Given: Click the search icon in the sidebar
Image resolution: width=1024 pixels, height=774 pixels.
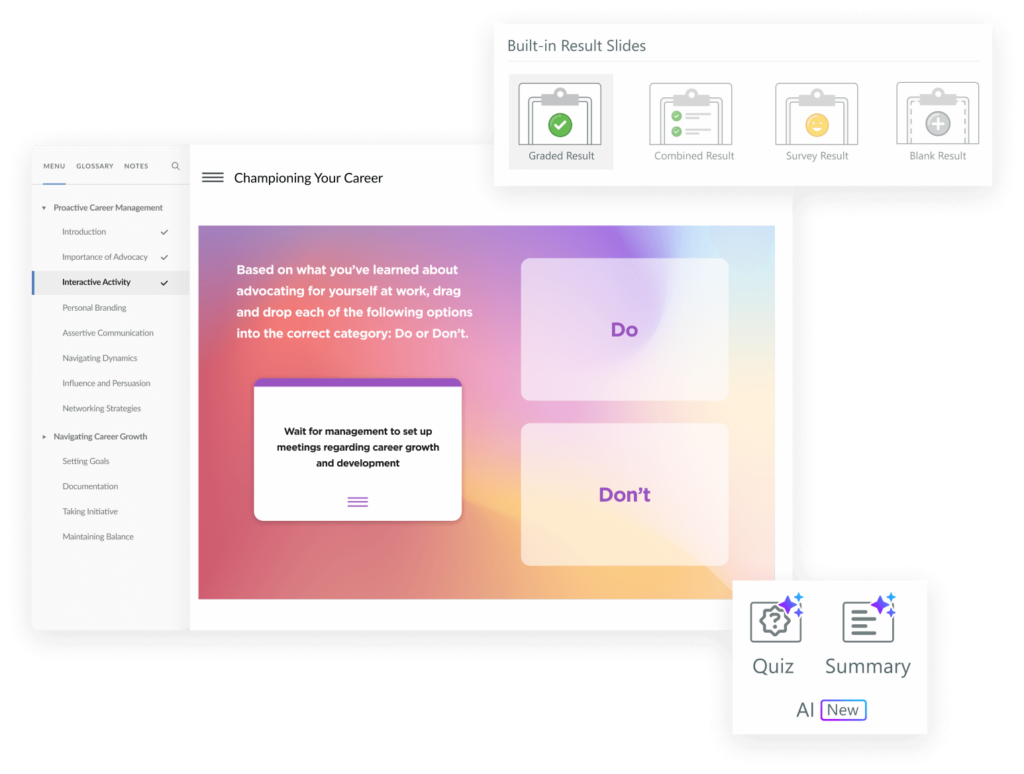Looking at the screenshot, I should click(x=175, y=166).
